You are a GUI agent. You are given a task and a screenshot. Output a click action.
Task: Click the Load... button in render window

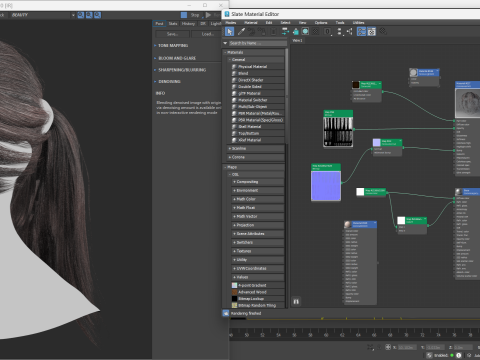(207, 34)
